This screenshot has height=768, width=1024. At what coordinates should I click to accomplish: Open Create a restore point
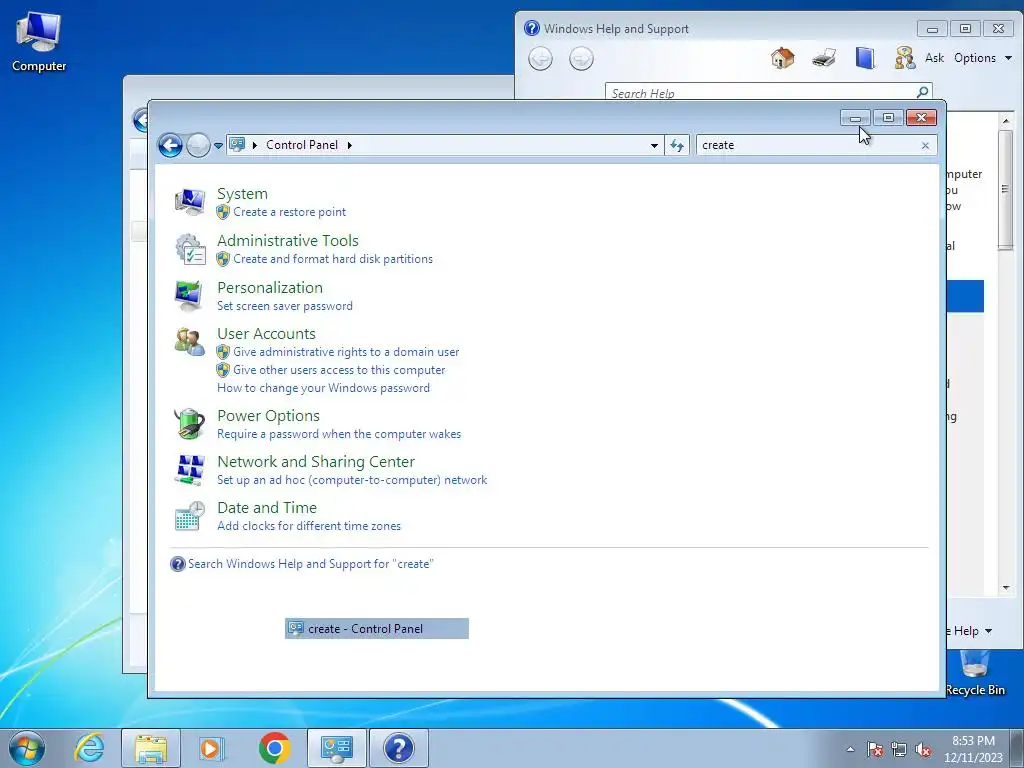(289, 212)
